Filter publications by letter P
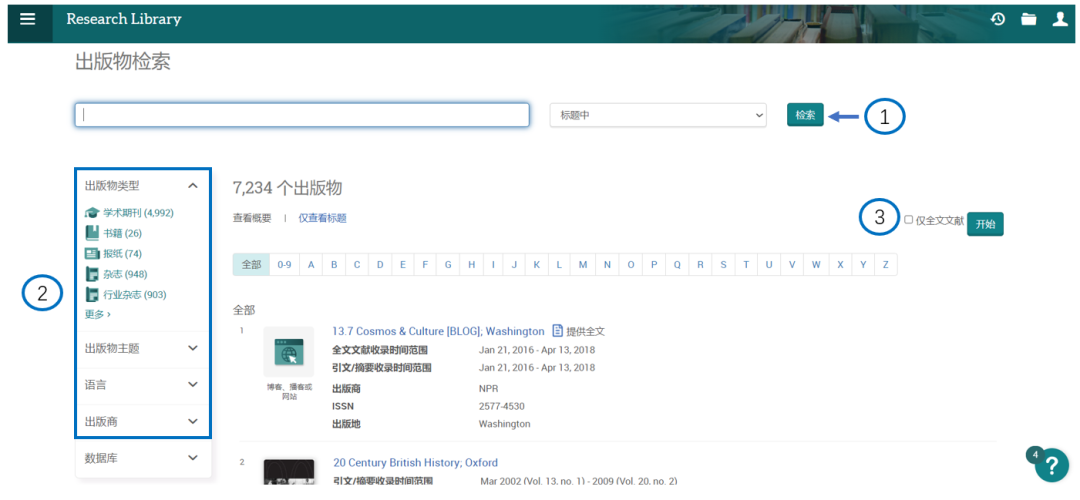 coord(654,264)
